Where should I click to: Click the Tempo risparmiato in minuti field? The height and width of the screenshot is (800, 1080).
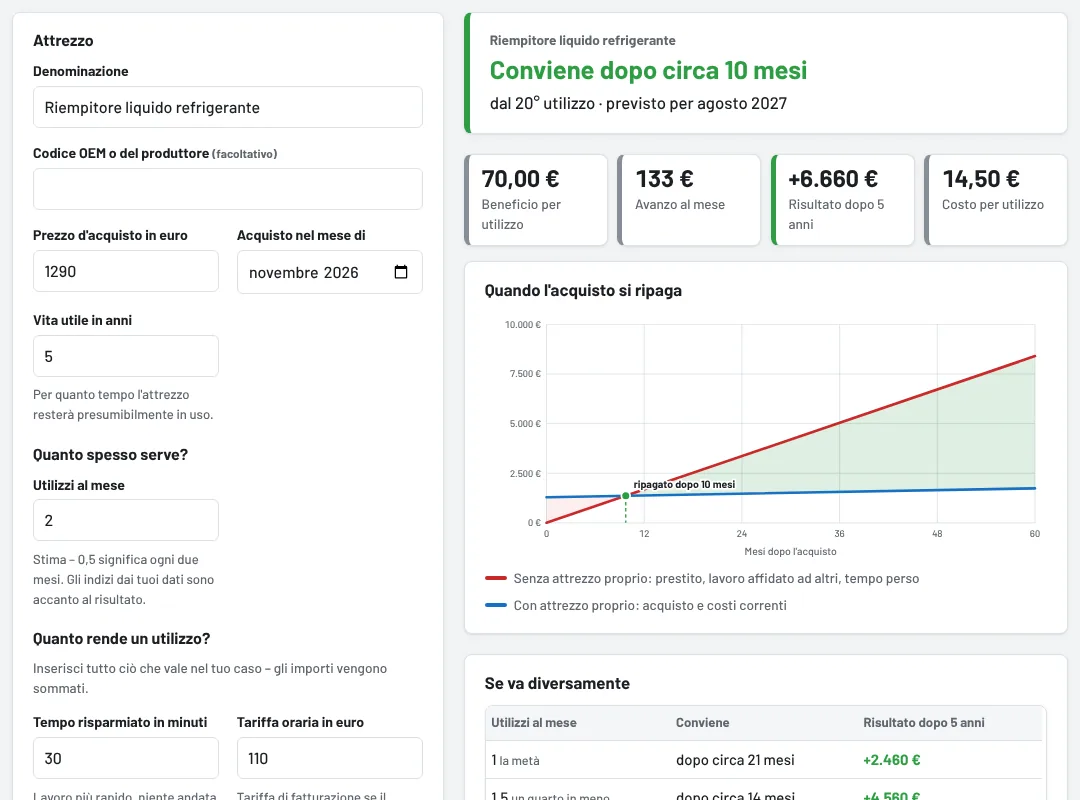point(126,758)
